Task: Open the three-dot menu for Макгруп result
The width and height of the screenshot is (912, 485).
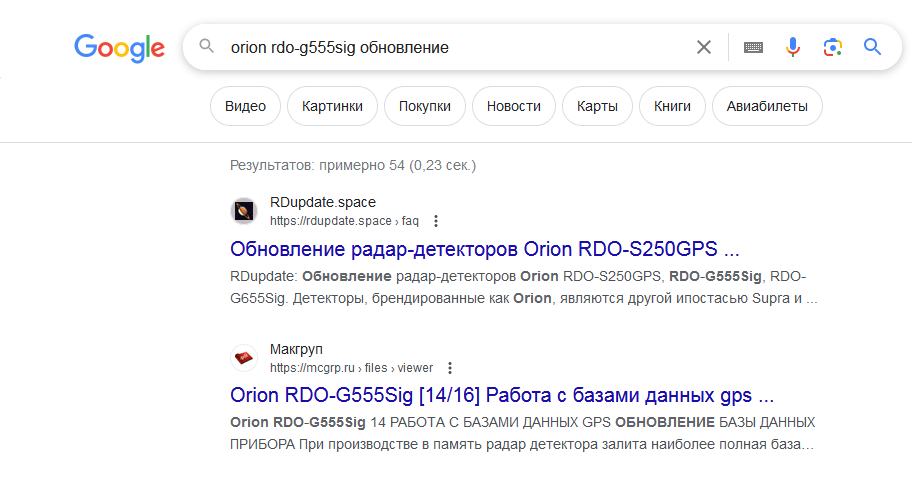Action: (450, 368)
